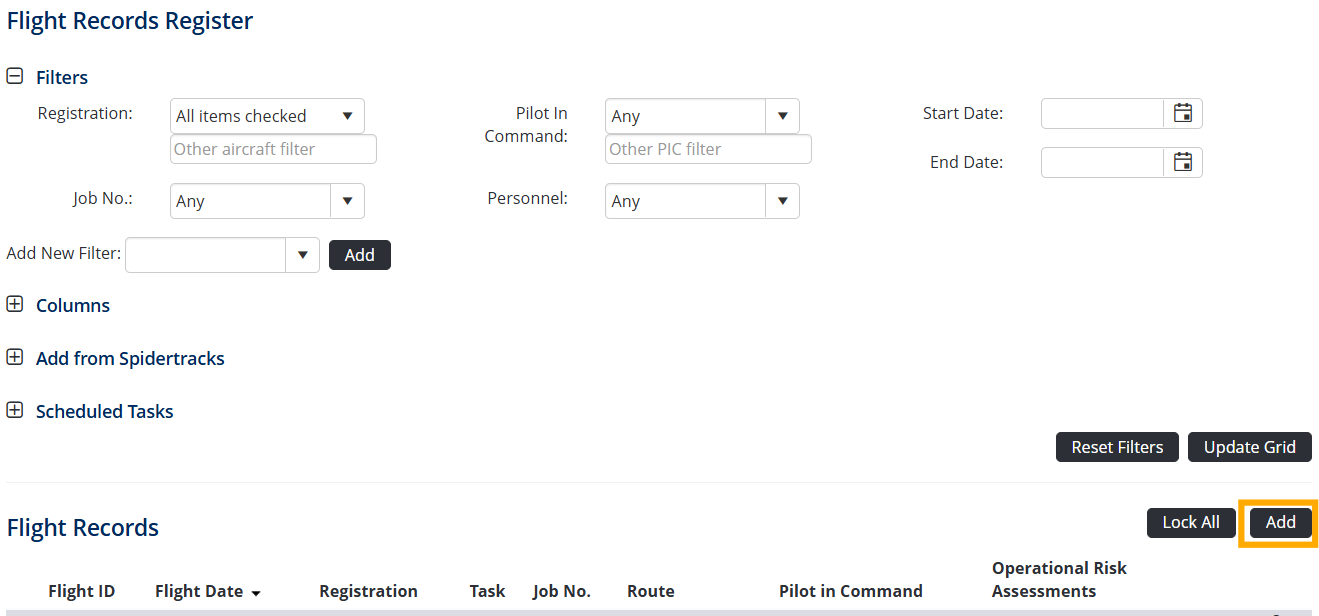
Task: Open the Personnel dropdown
Action: (782, 201)
